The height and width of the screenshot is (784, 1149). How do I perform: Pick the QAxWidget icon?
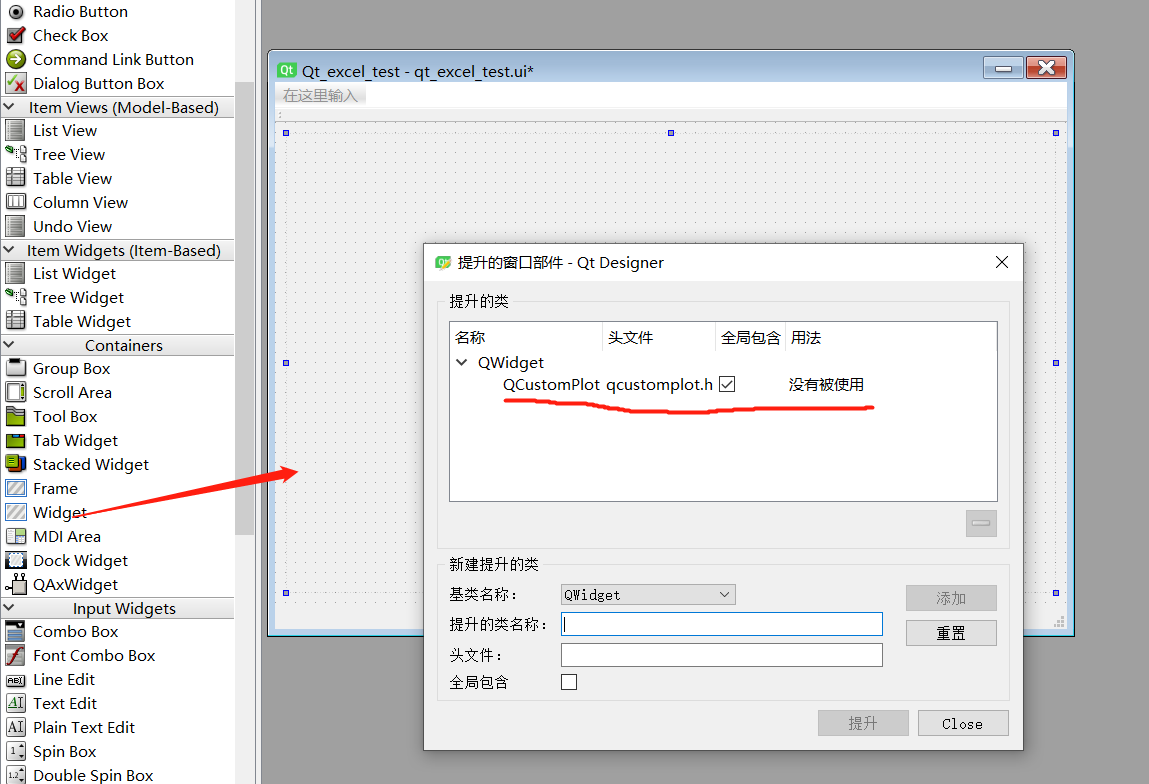pos(15,584)
